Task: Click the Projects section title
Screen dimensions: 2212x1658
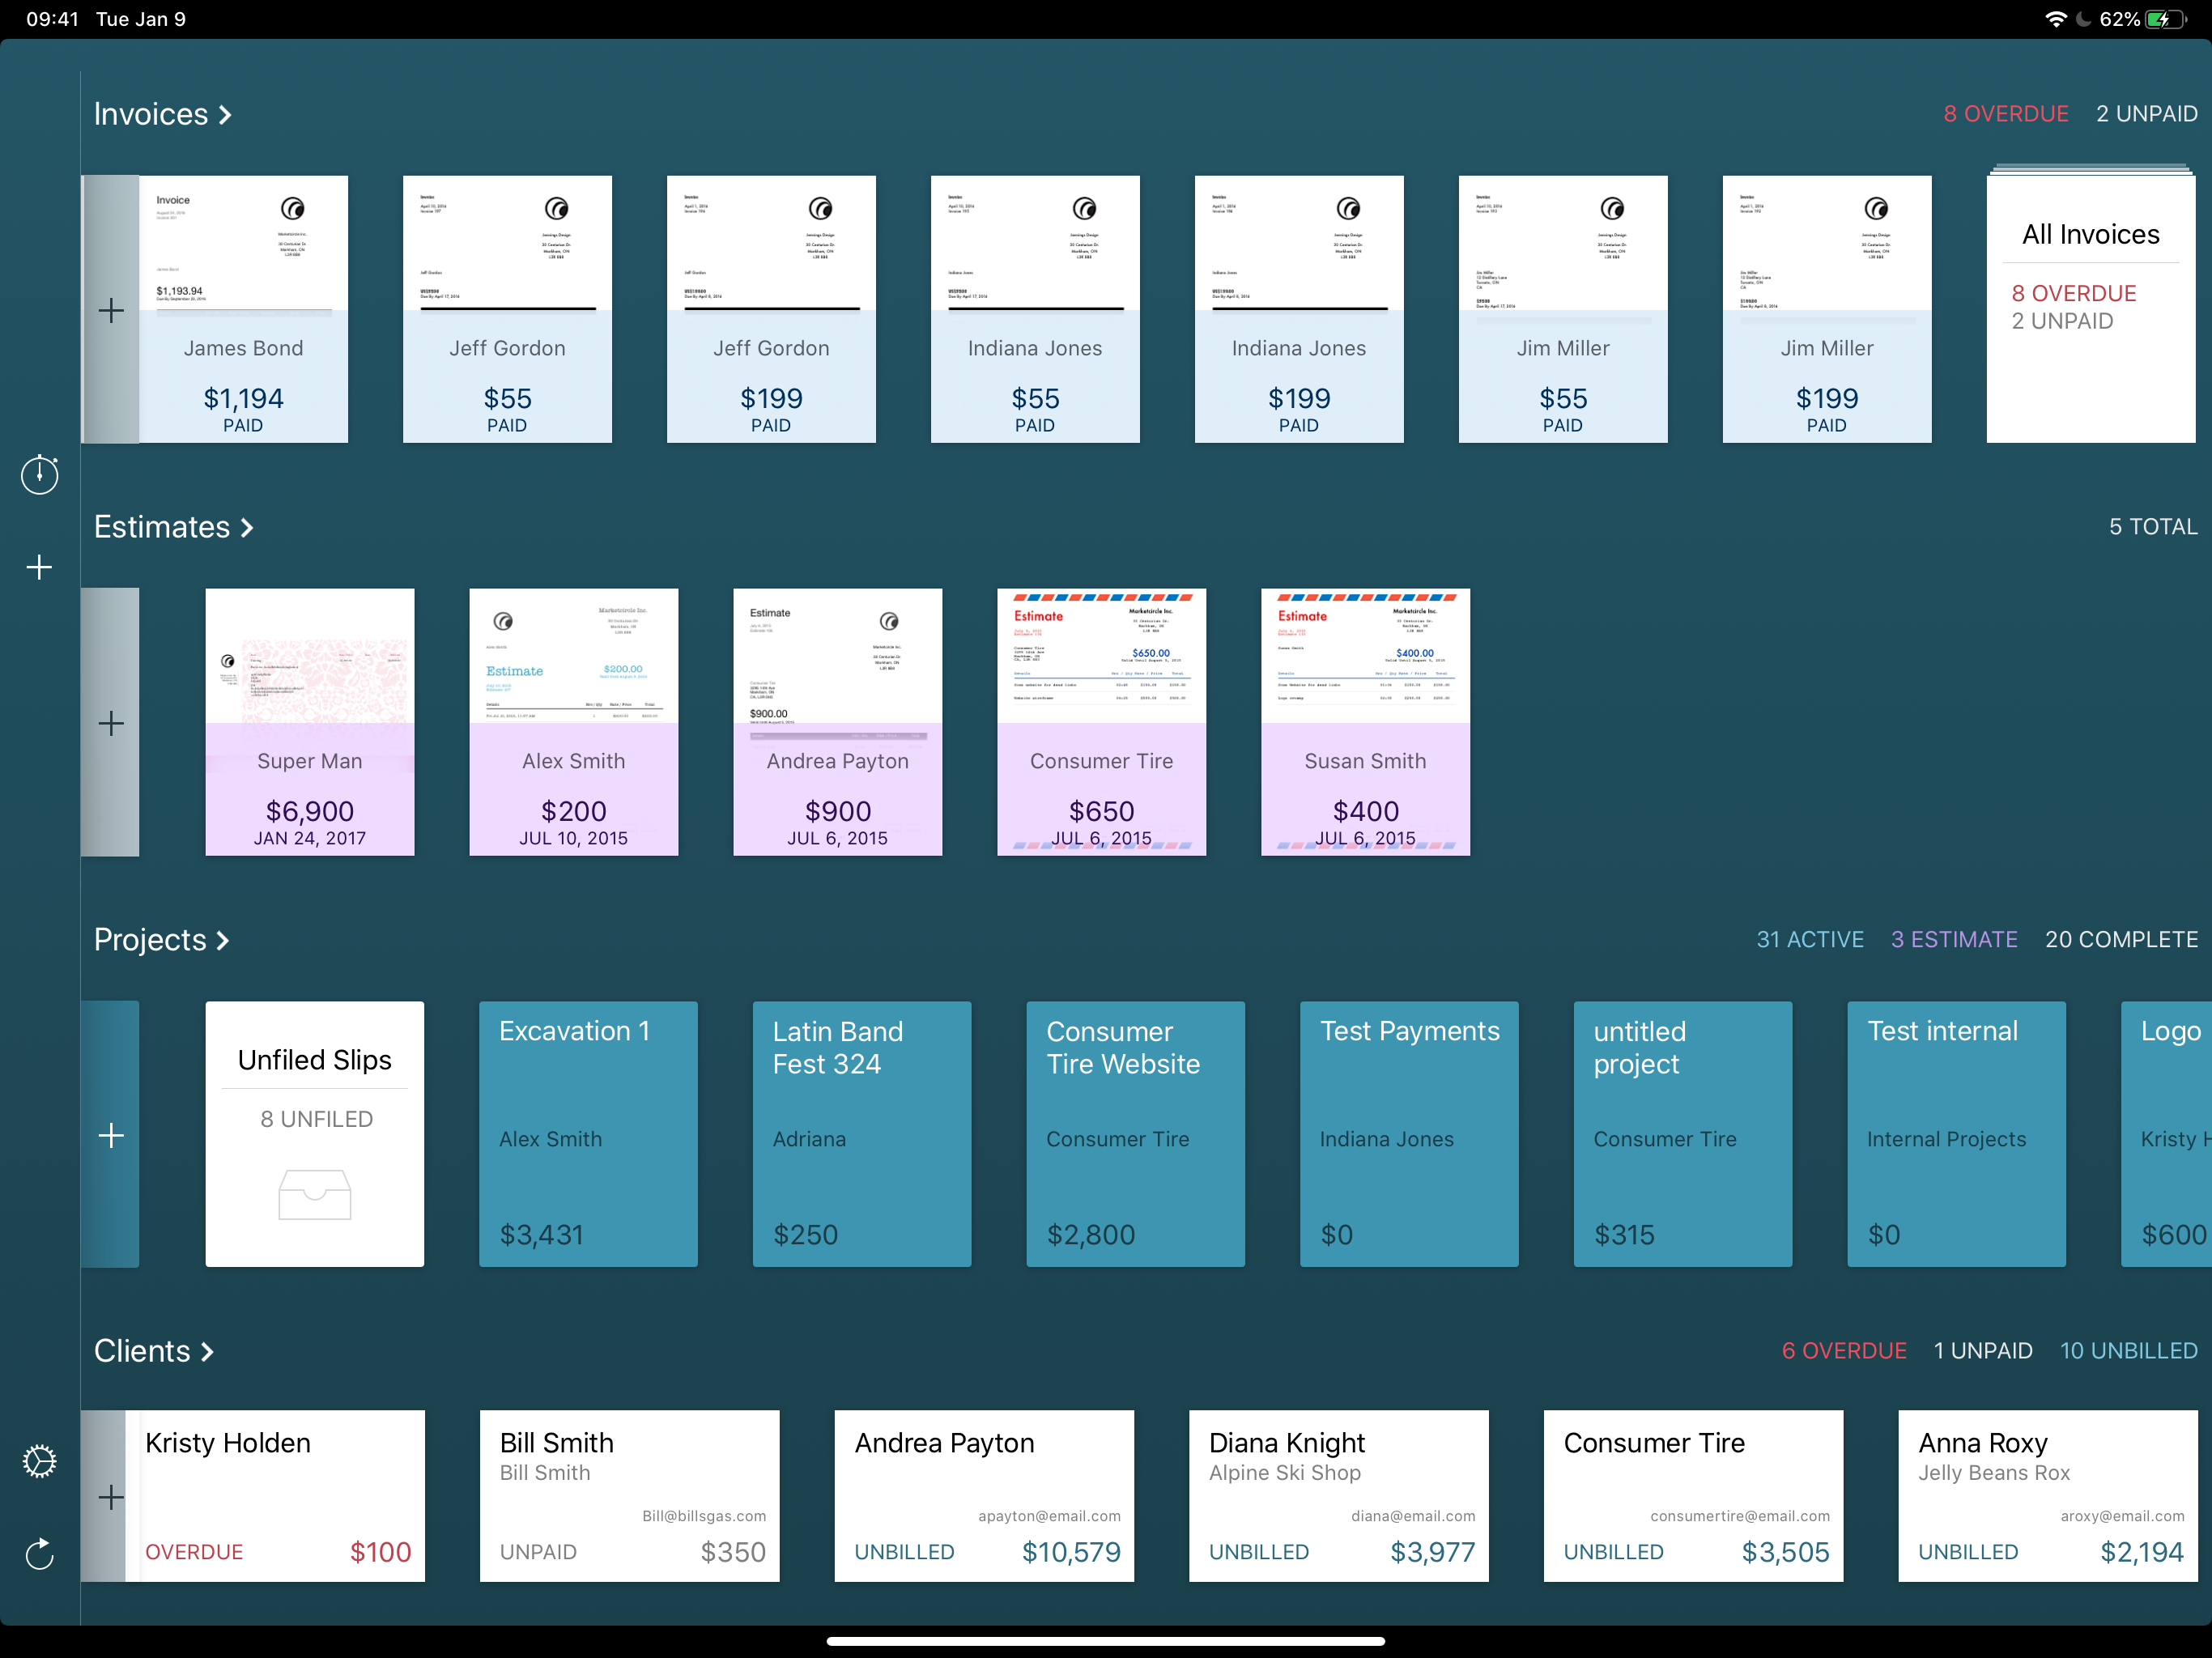Action: 150,941
